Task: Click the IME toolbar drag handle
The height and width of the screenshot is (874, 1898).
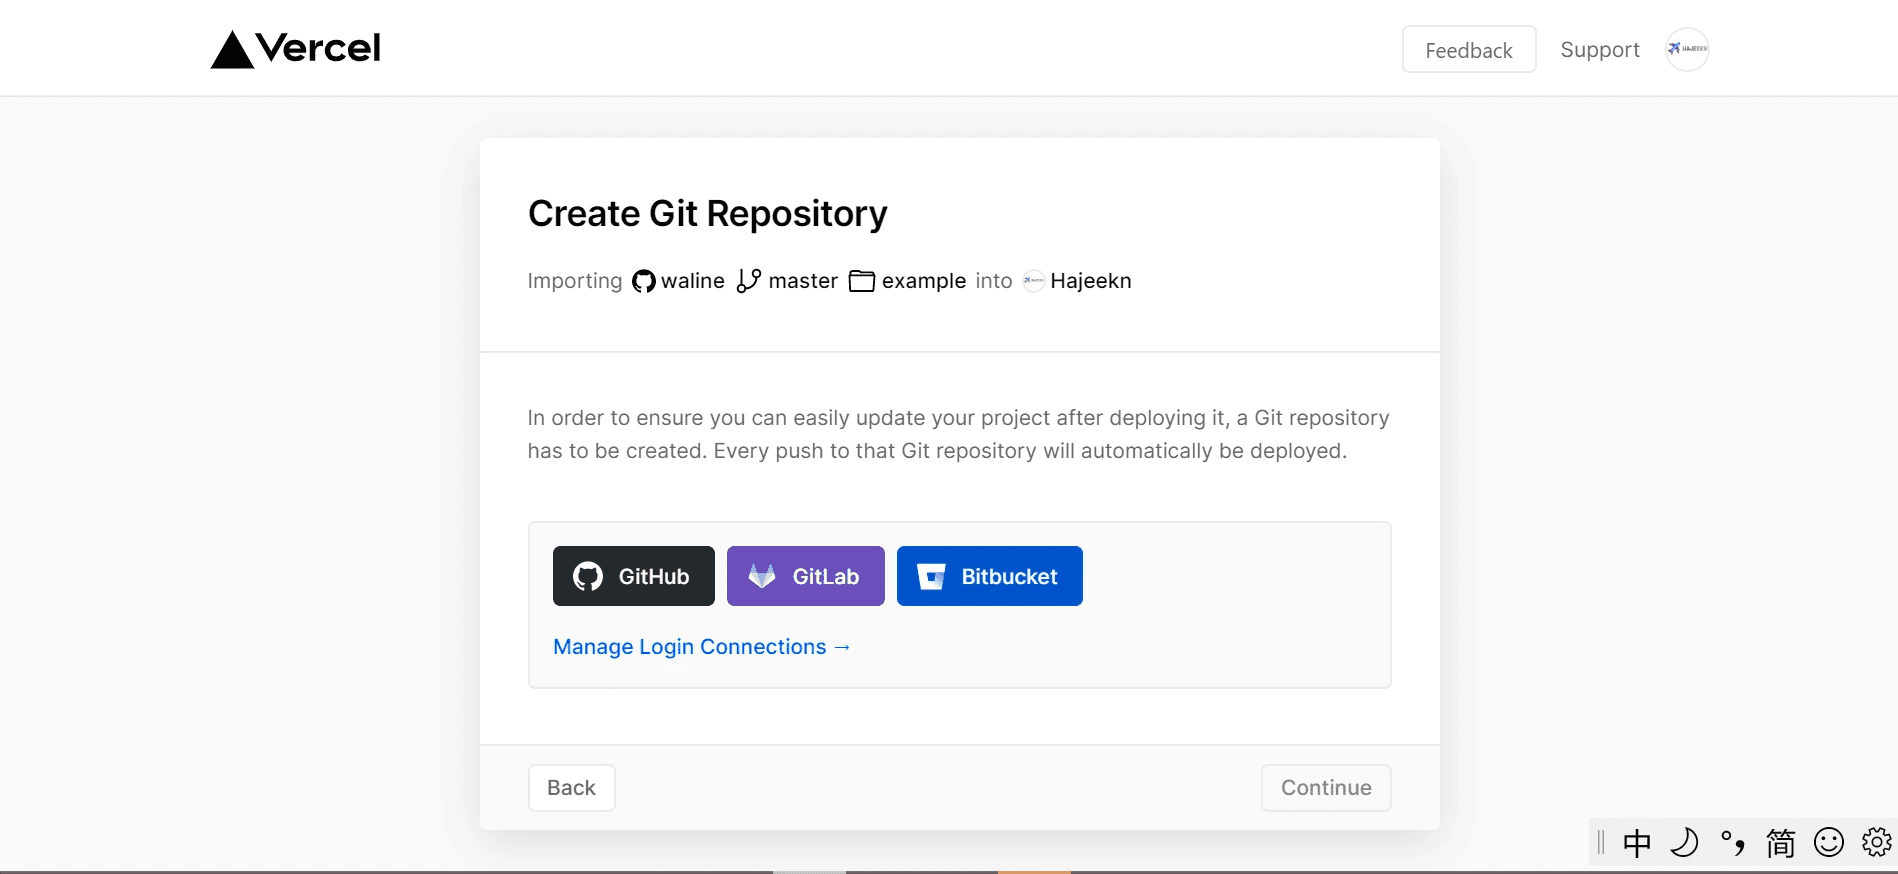Action: [1601, 843]
